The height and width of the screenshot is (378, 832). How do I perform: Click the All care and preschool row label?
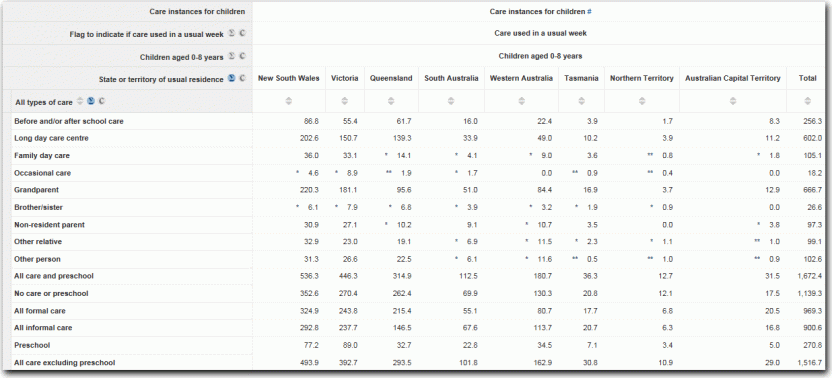coord(54,276)
